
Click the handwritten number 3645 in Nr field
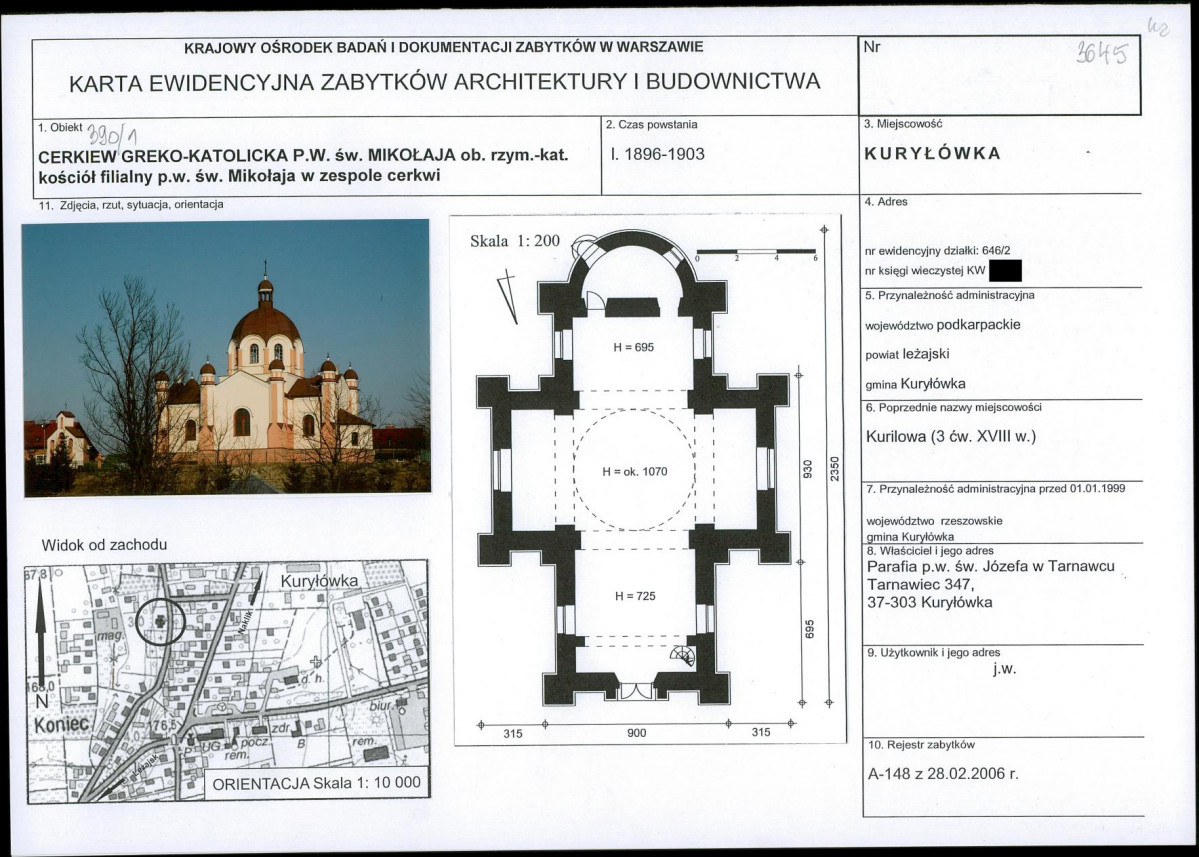tap(1102, 53)
